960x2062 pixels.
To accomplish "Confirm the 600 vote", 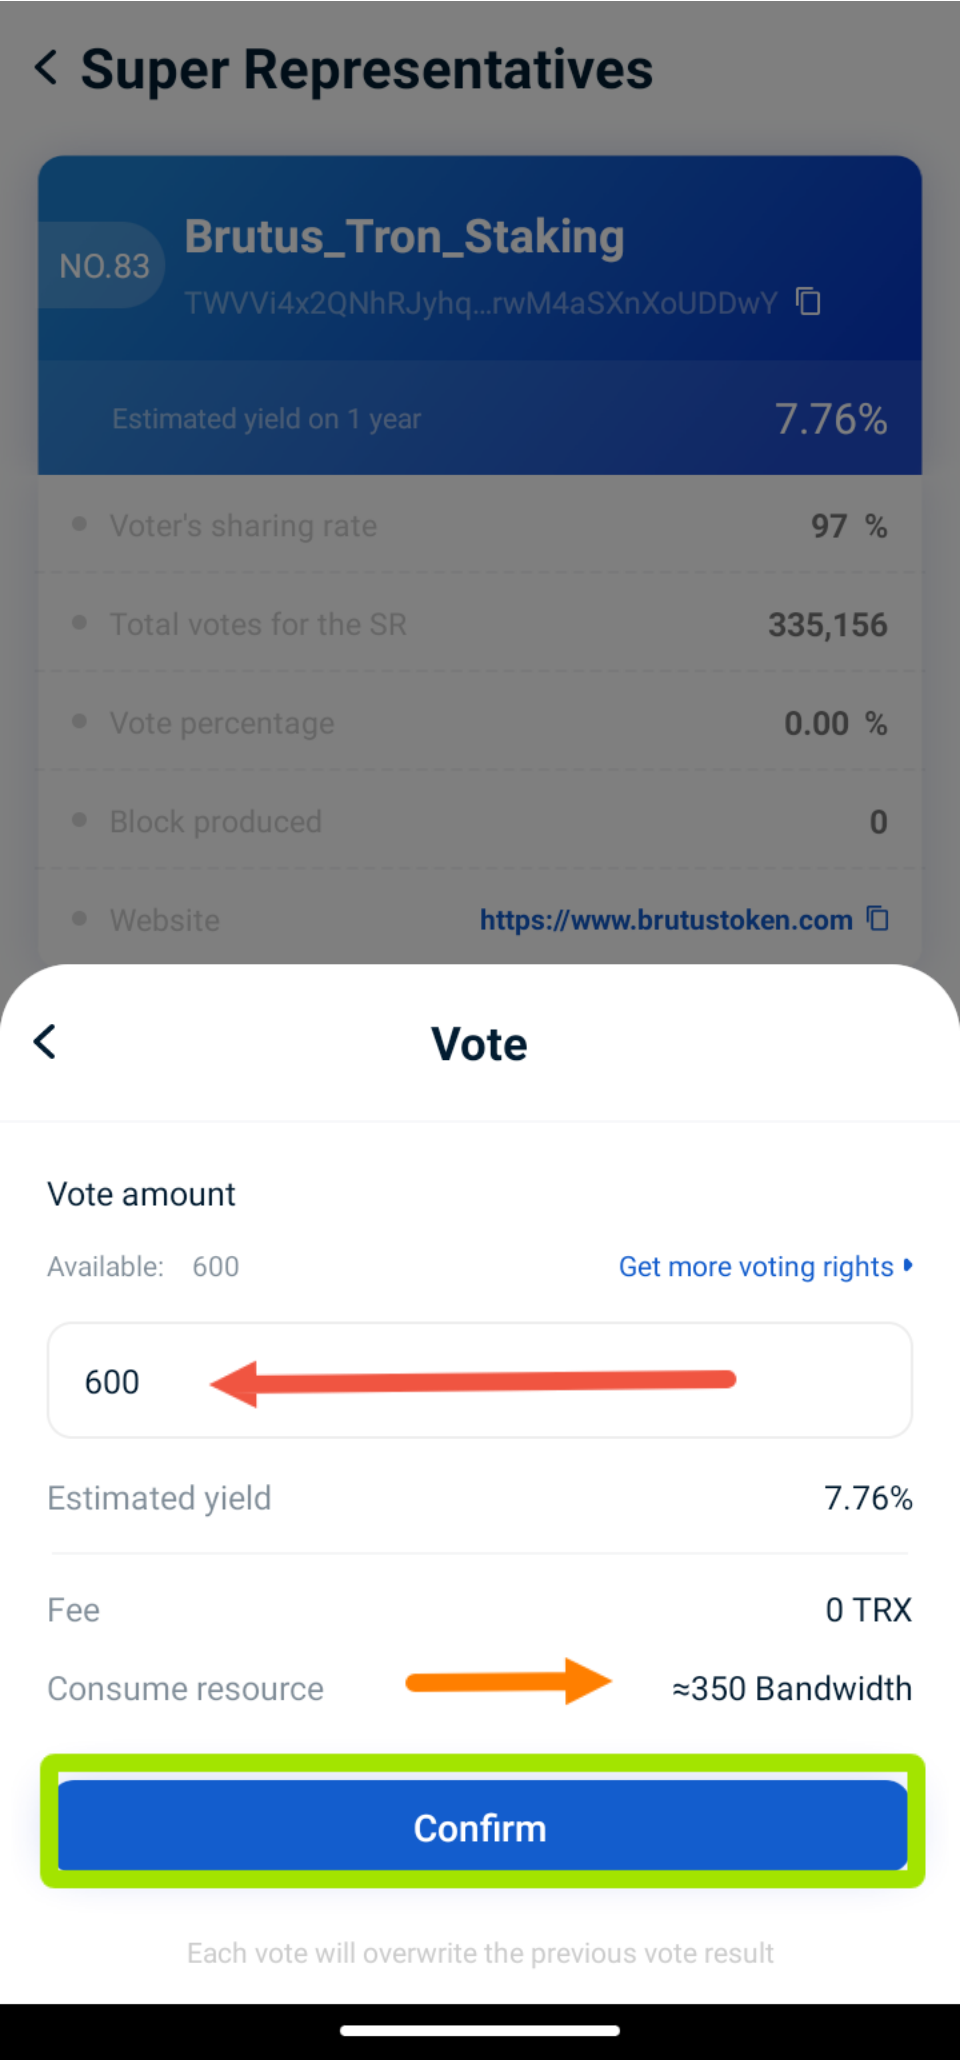I will click(x=482, y=1826).
